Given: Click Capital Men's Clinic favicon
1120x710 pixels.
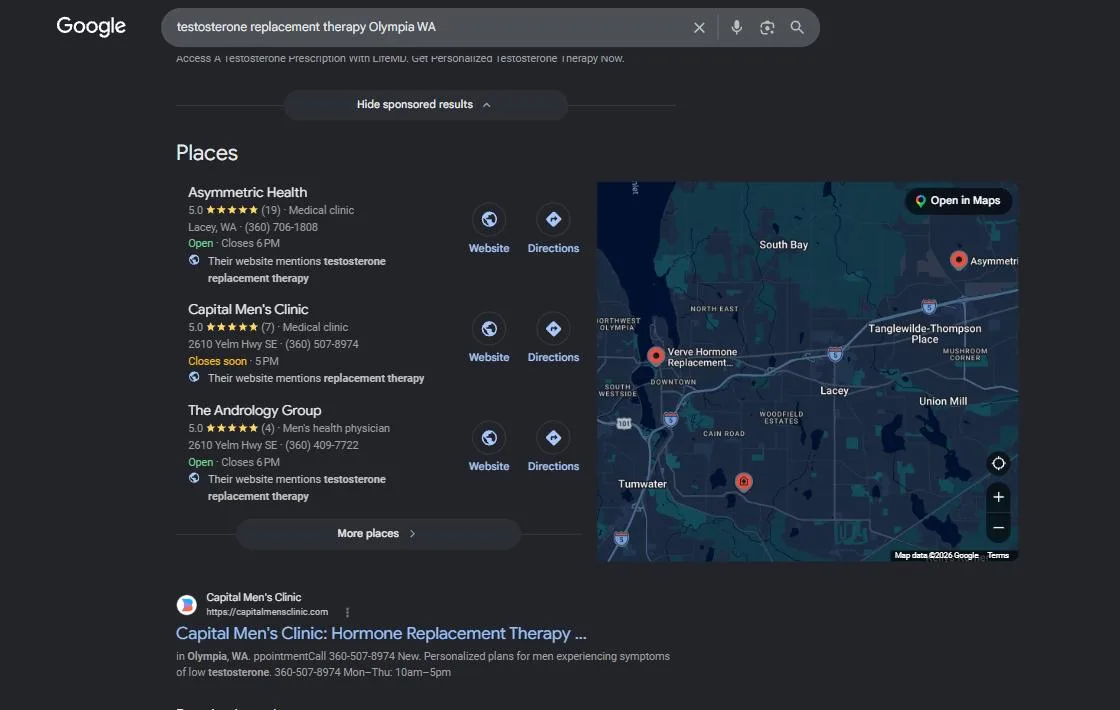Looking at the screenshot, I should tap(186, 605).
